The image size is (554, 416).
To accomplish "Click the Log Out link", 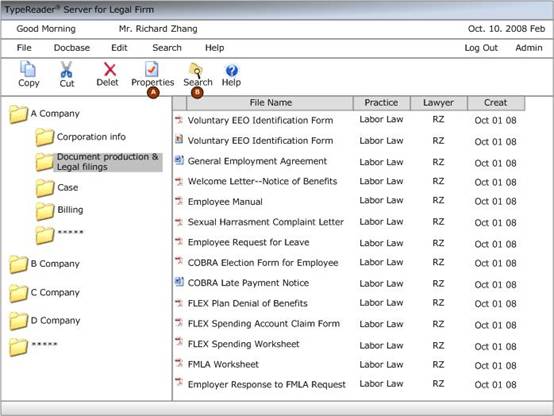I will pos(481,48).
